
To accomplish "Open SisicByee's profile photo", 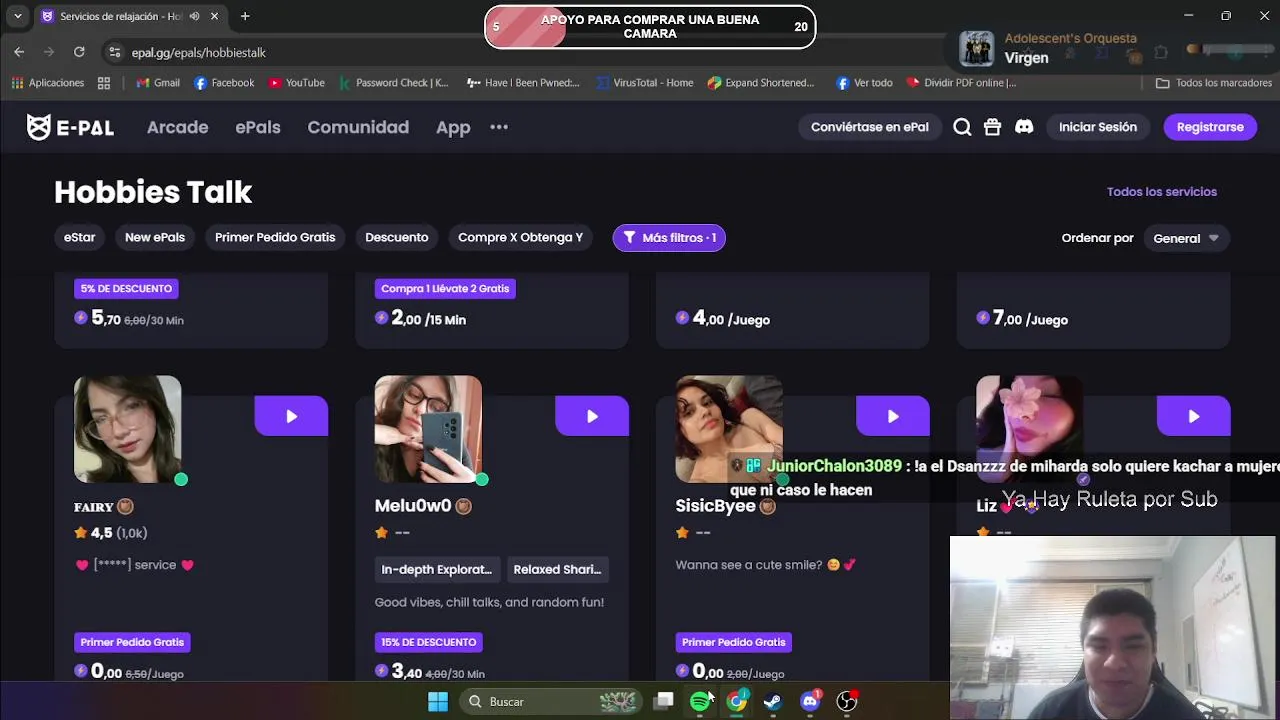I will (729, 429).
